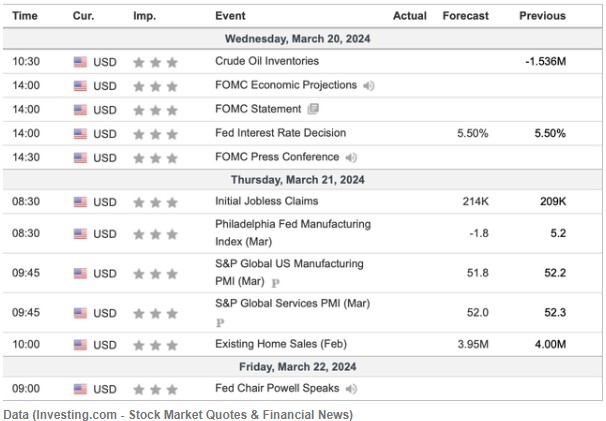Click document icon next to FOMC Statement
The height and width of the screenshot is (421, 606).
(x=313, y=109)
